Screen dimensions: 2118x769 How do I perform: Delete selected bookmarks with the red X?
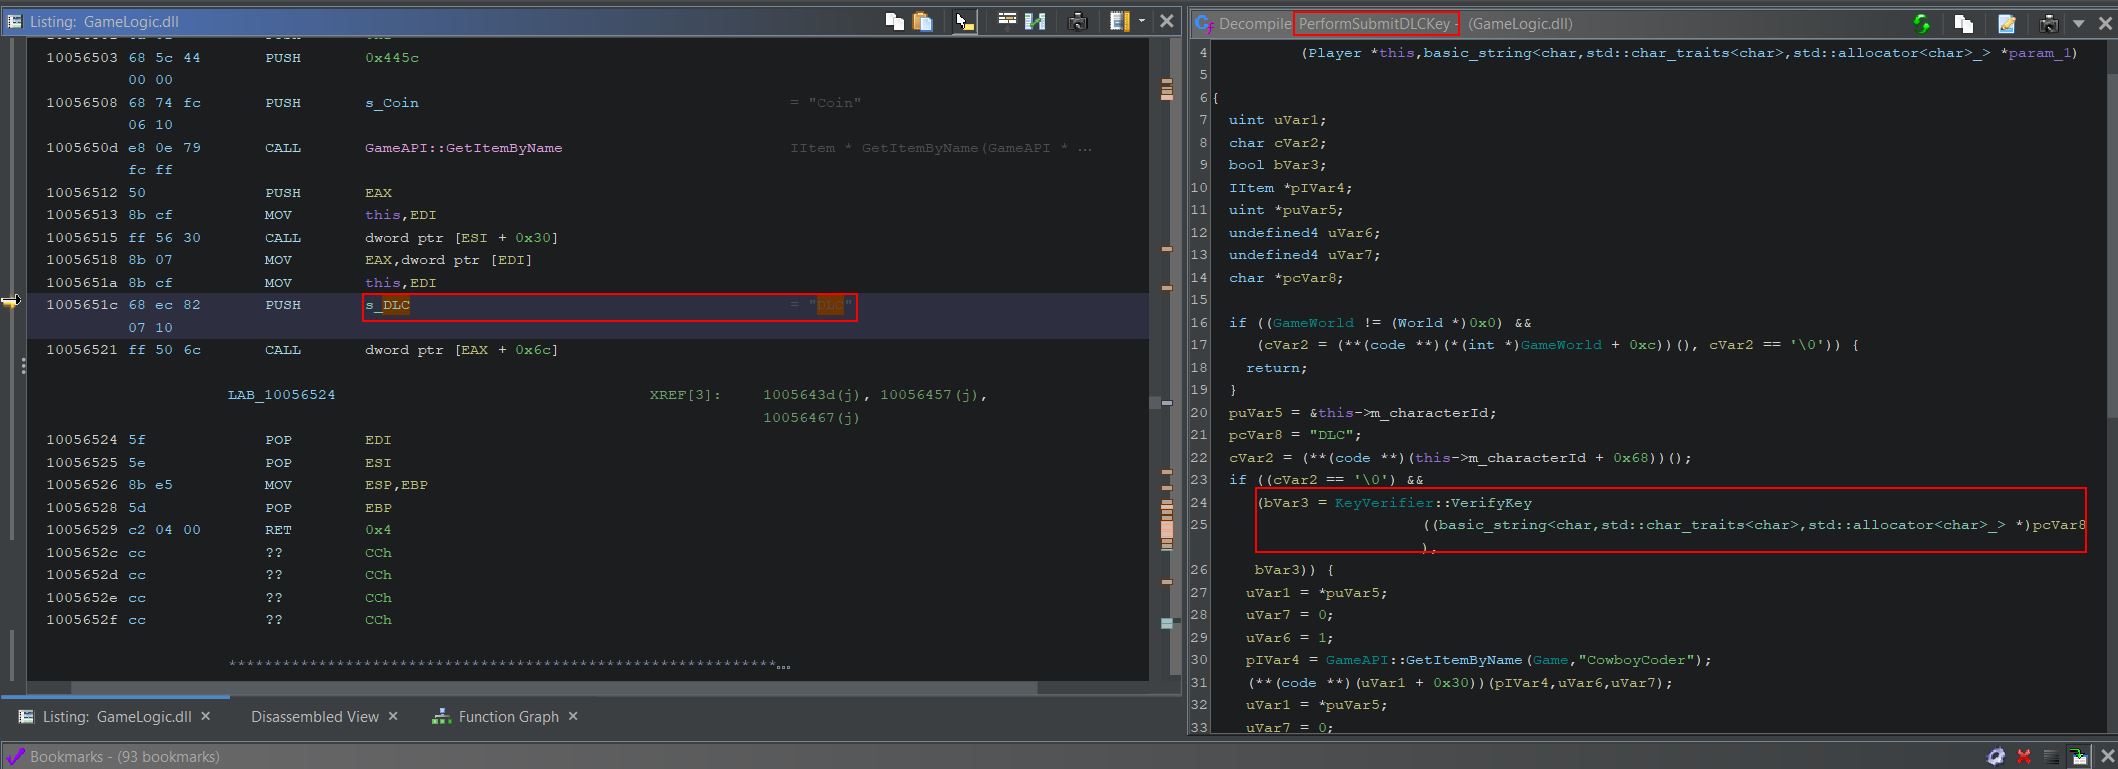(x=2024, y=757)
